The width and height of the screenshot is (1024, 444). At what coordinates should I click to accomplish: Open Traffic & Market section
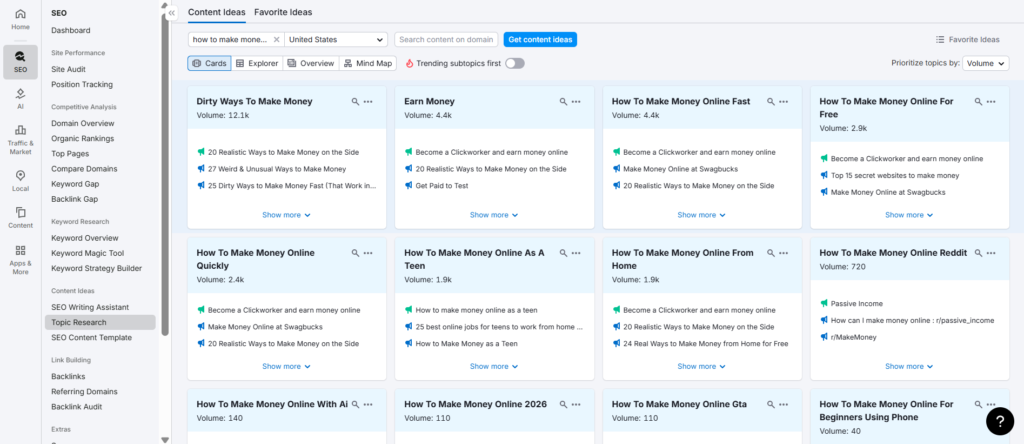pos(20,140)
